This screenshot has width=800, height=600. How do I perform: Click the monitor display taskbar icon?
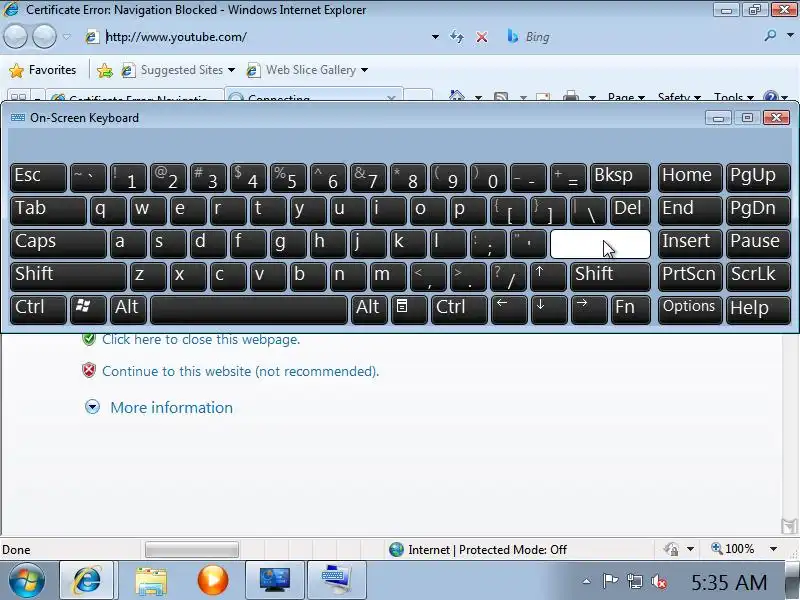(x=274, y=580)
